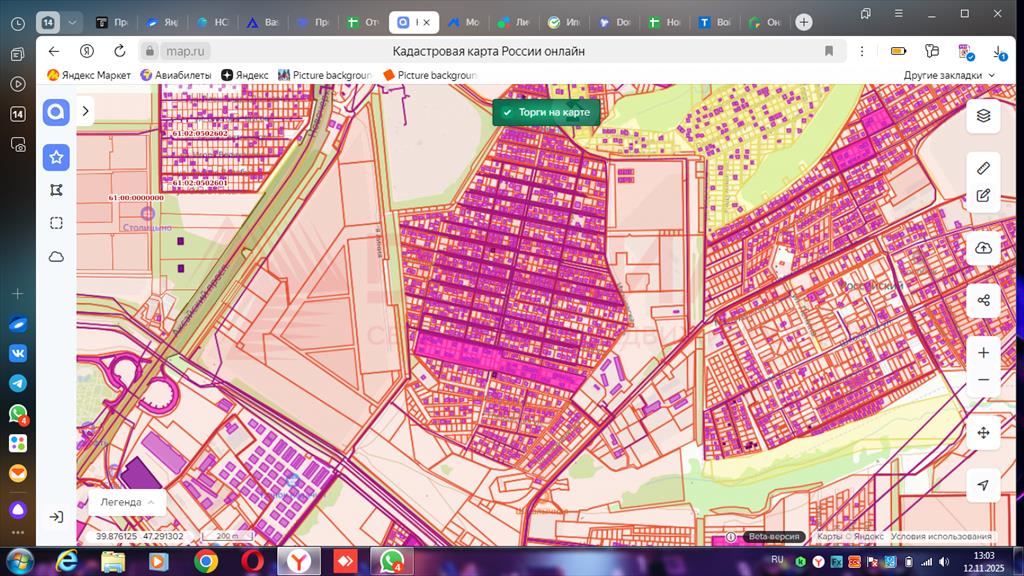The image size is (1024, 576).
Task: Choose the dashed rectangle selection tool
Action: pyautogui.click(x=57, y=223)
